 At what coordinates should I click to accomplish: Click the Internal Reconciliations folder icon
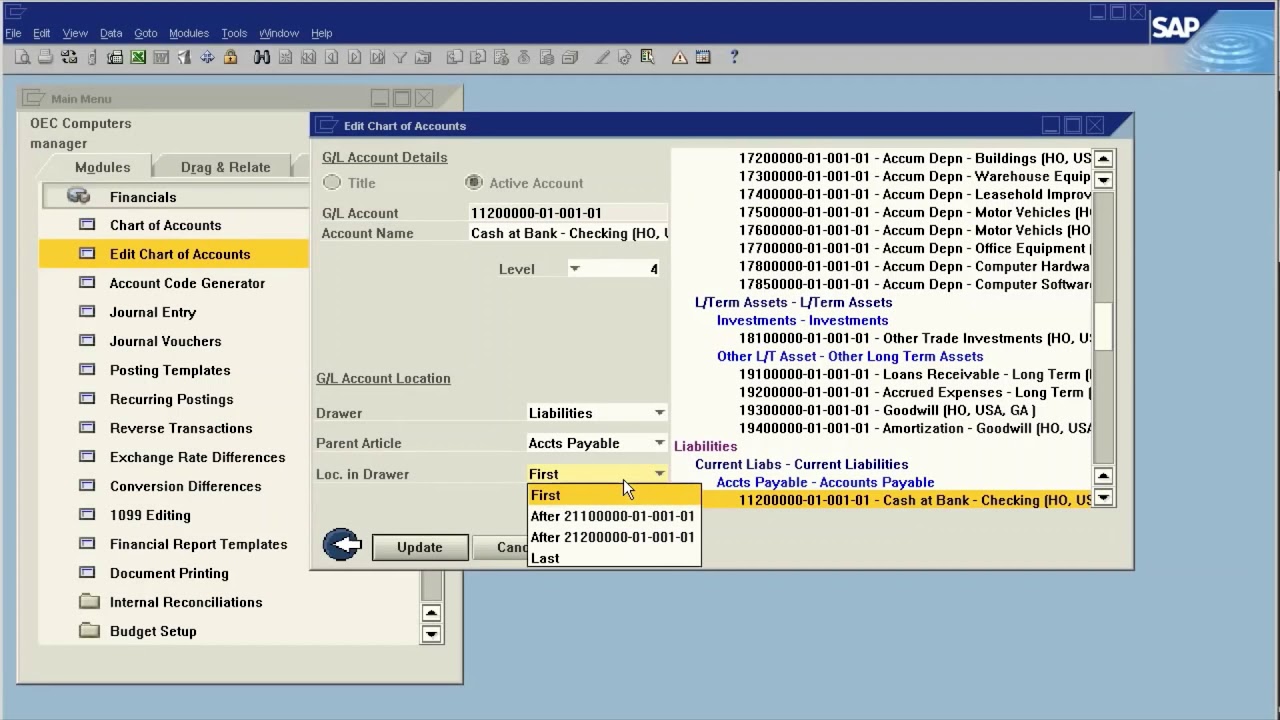click(89, 602)
